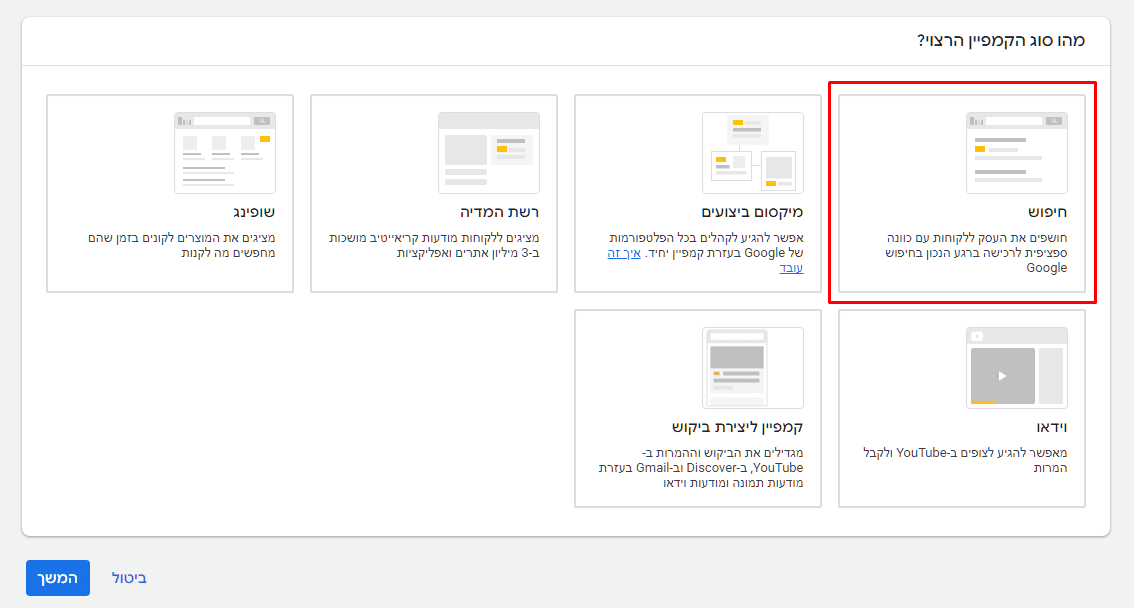Click the וידאו card title
The image size is (1134, 608).
tap(1052, 427)
